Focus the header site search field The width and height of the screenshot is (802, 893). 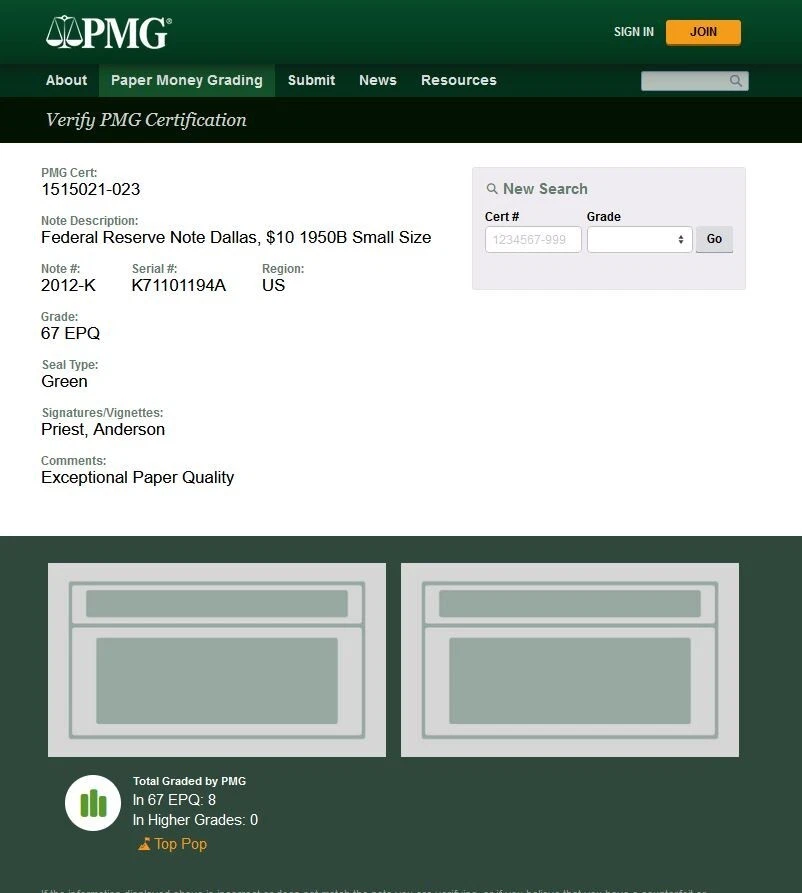pos(694,81)
